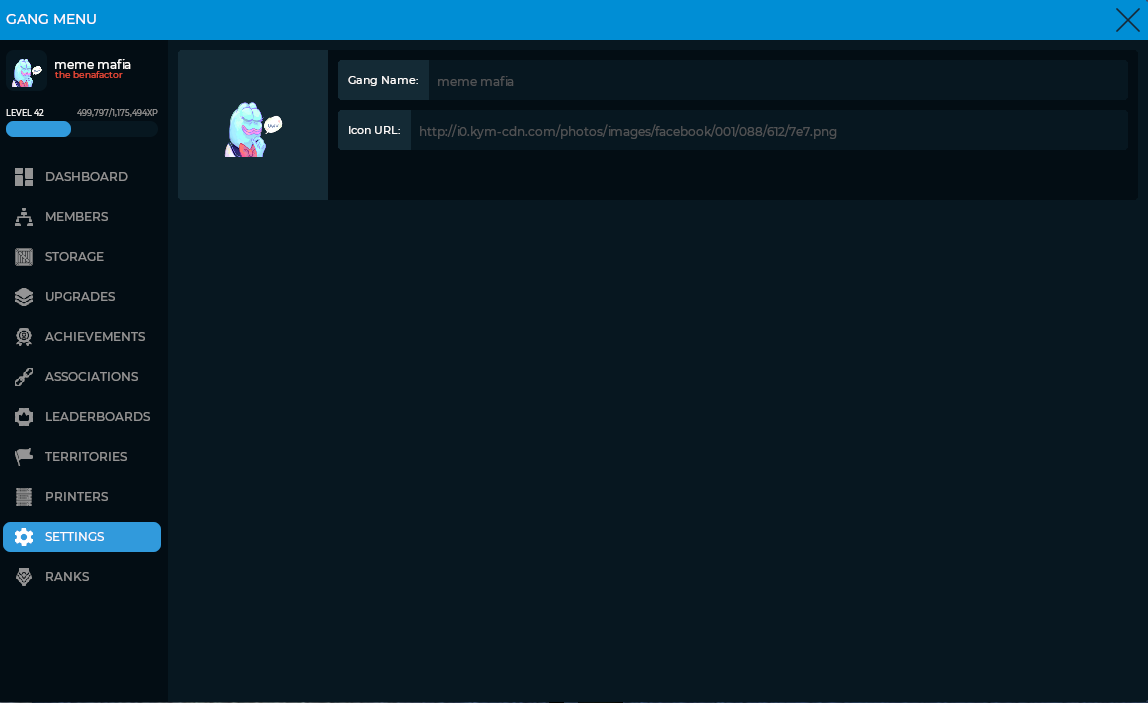Go to the Printers section

tap(82, 496)
